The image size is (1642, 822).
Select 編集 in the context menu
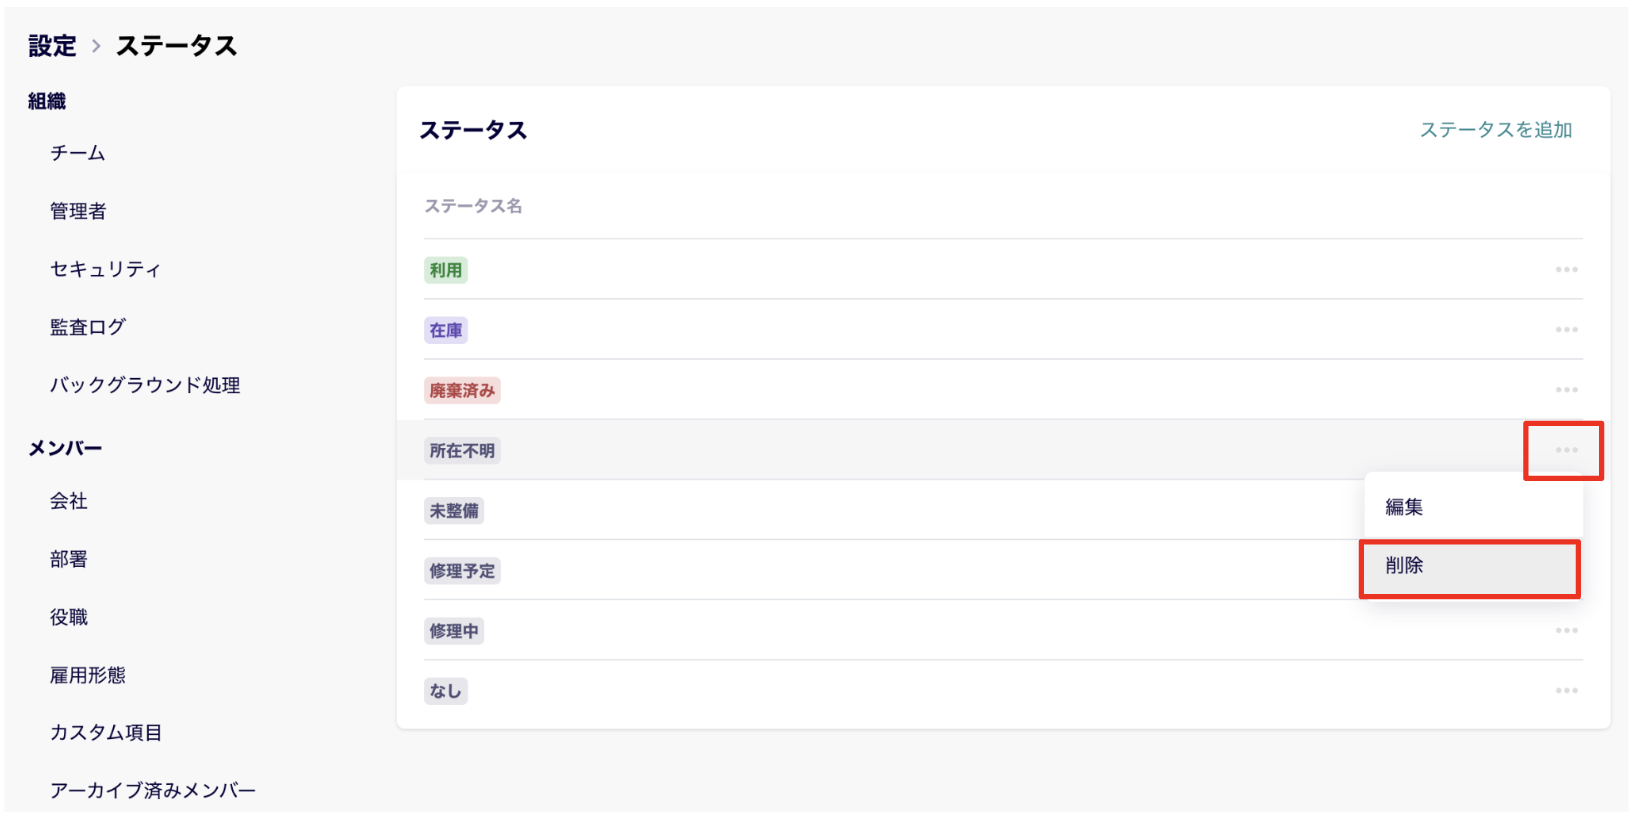coord(1404,507)
